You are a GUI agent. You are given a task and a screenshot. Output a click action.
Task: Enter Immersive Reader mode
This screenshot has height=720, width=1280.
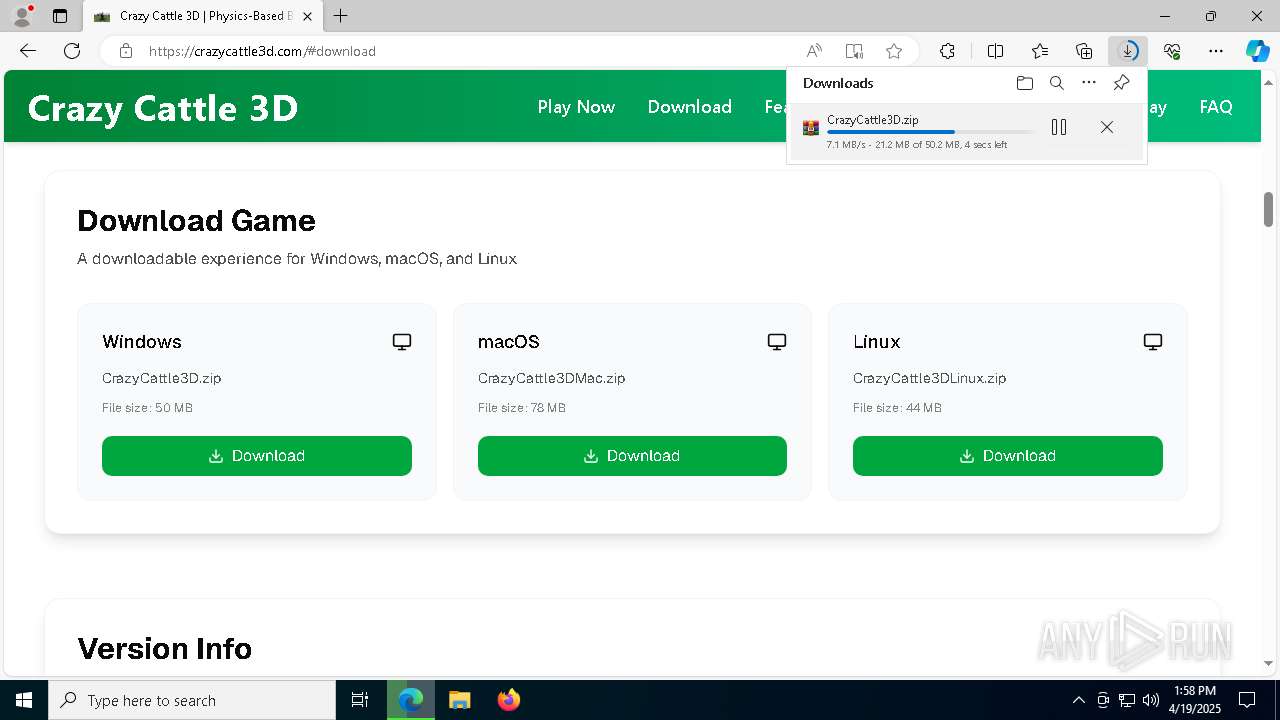(x=854, y=51)
